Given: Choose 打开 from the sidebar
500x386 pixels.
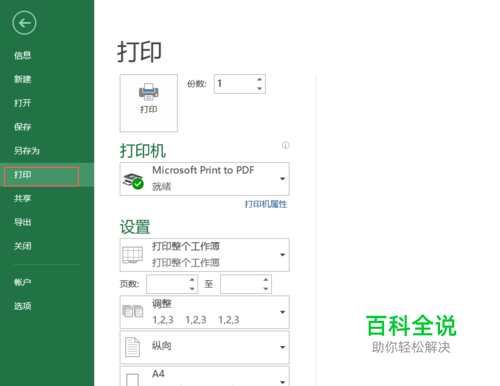Looking at the screenshot, I should 22,103.
